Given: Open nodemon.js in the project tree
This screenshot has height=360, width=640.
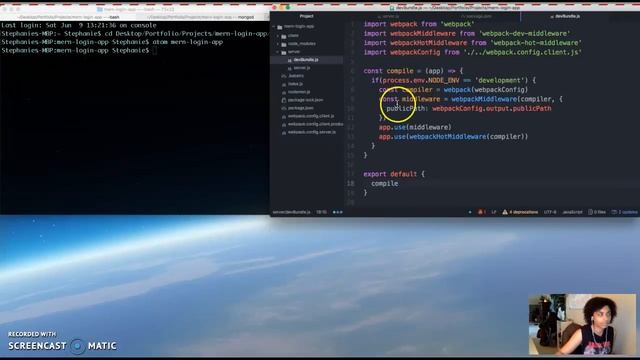Looking at the screenshot, I should click(299, 92).
